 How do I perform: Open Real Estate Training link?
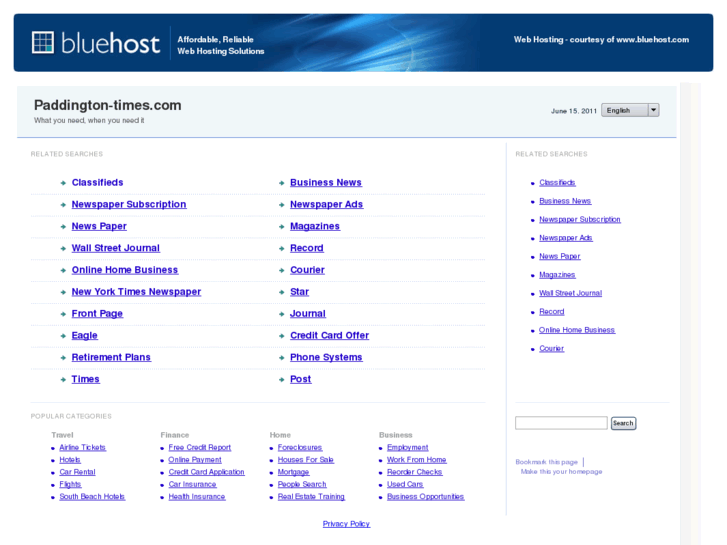(311, 497)
